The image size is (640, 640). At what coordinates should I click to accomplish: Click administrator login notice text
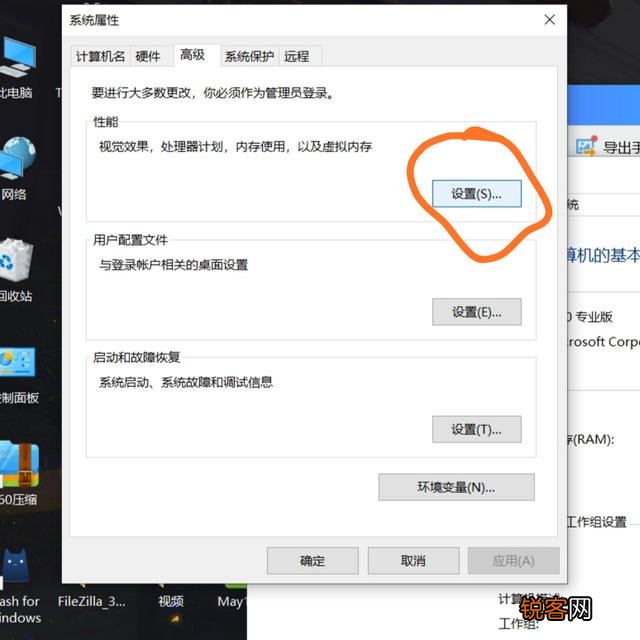click(213, 93)
